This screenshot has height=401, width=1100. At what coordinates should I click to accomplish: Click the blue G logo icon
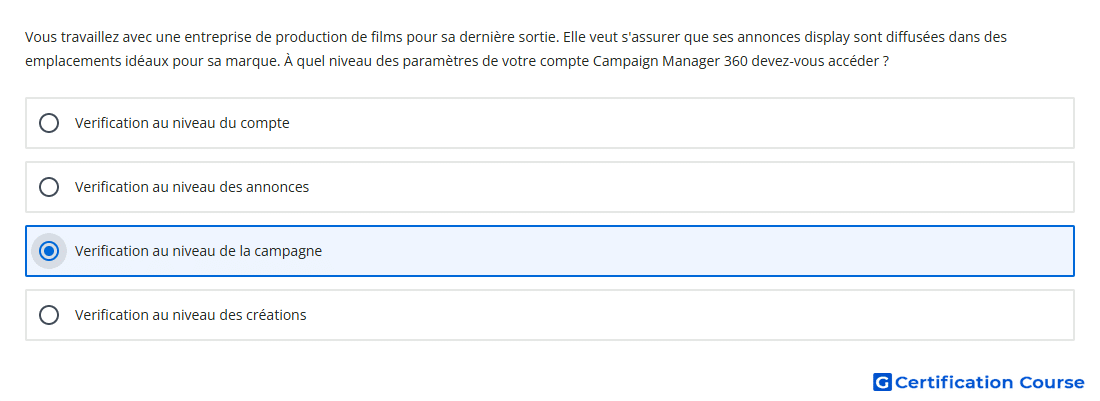pos(882,382)
